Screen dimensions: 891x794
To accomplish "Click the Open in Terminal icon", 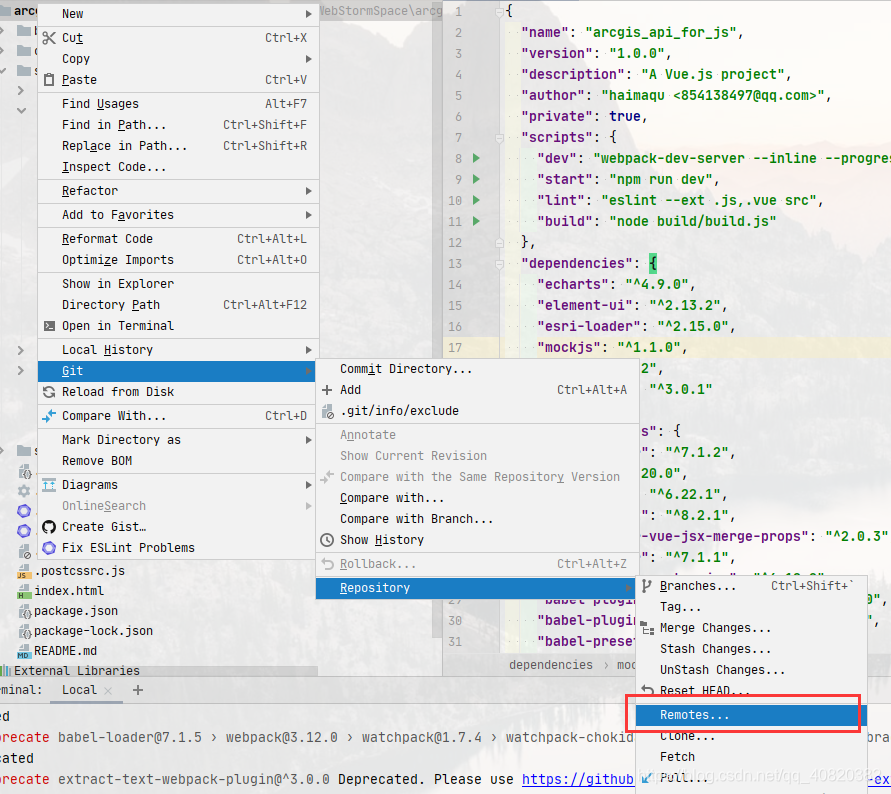I will point(49,326).
